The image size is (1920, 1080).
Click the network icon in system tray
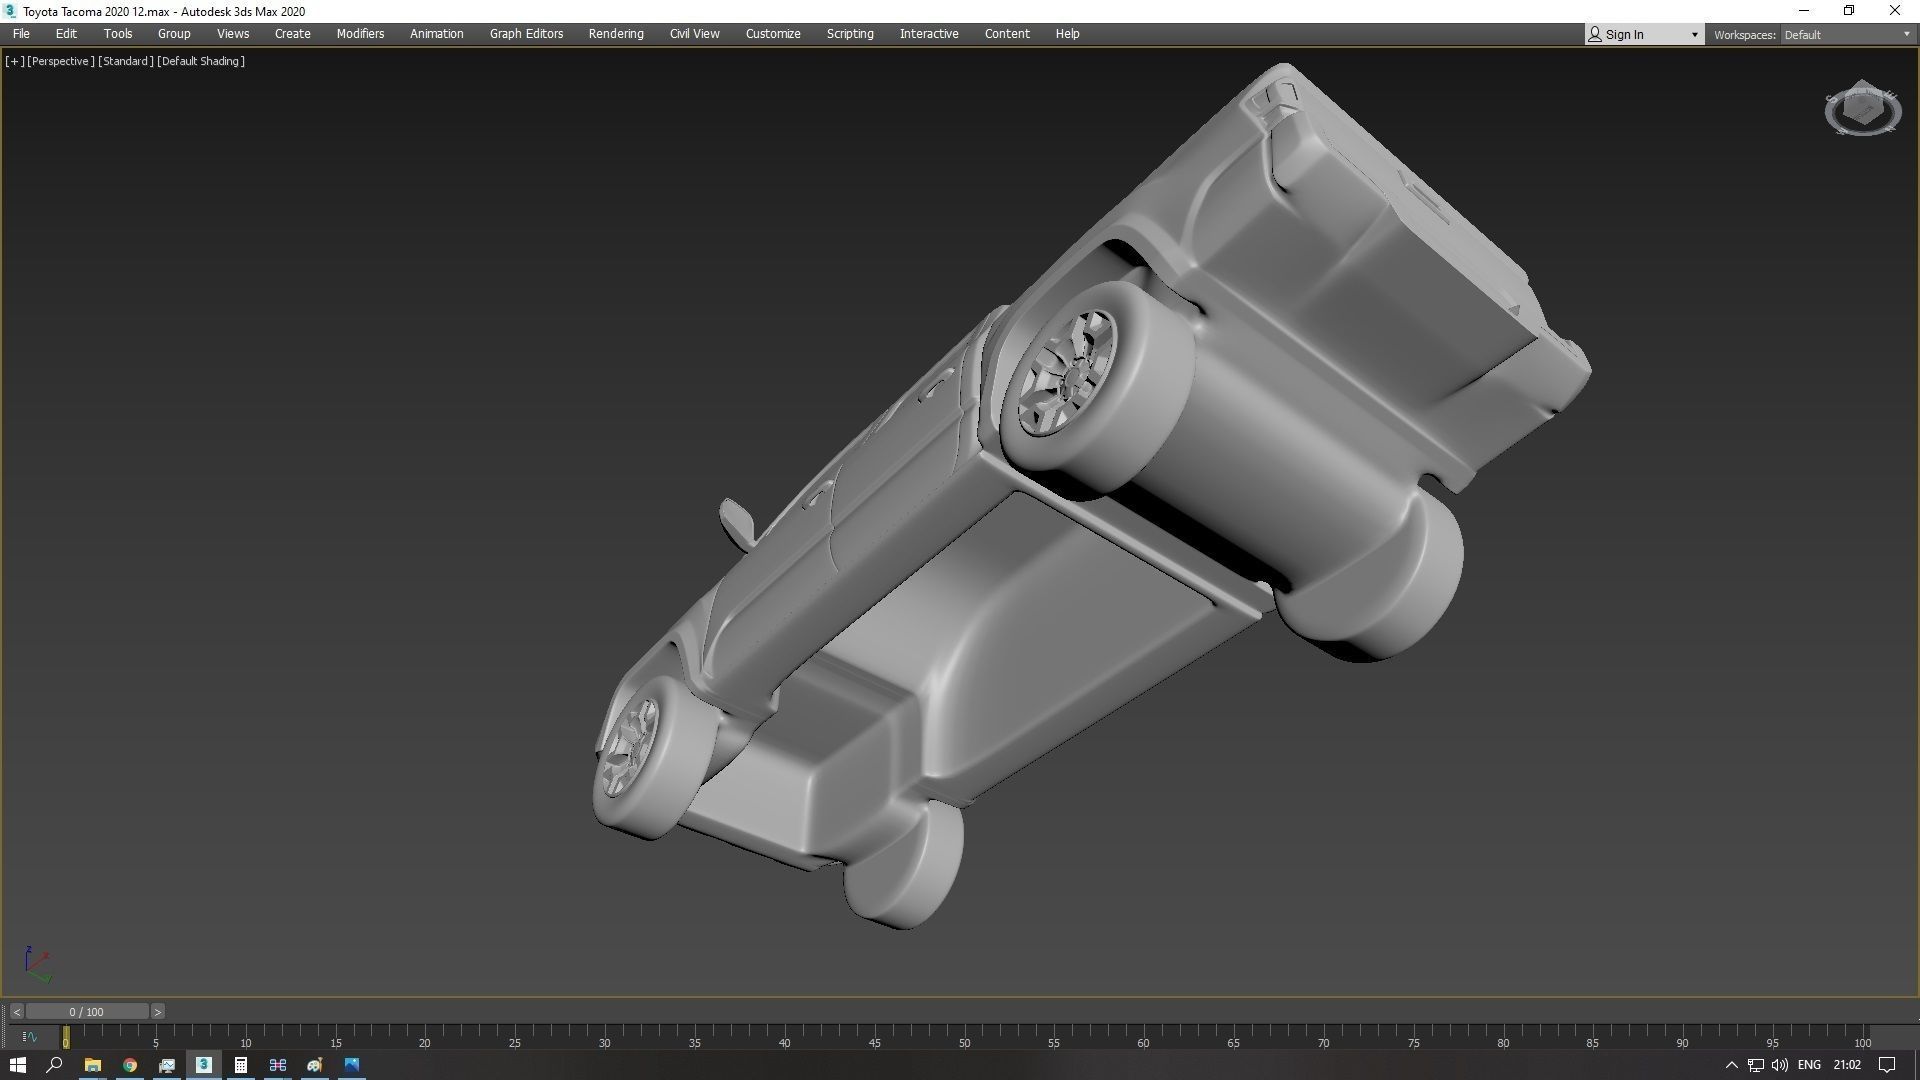click(x=1755, y=1065)
